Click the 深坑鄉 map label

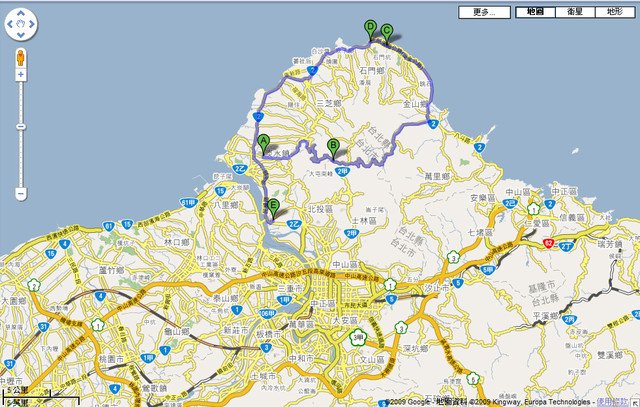point(416,348)
